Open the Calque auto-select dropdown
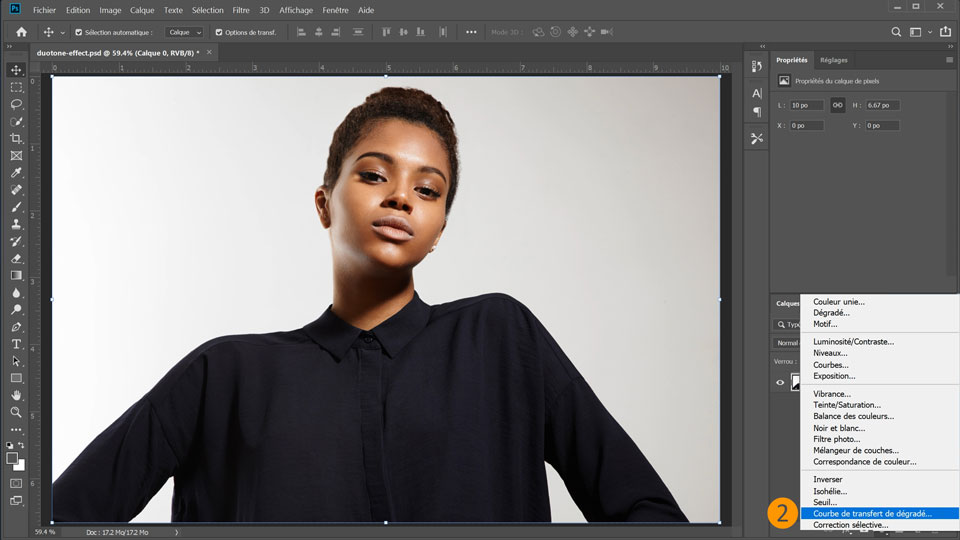 click(x=184, y=32)
